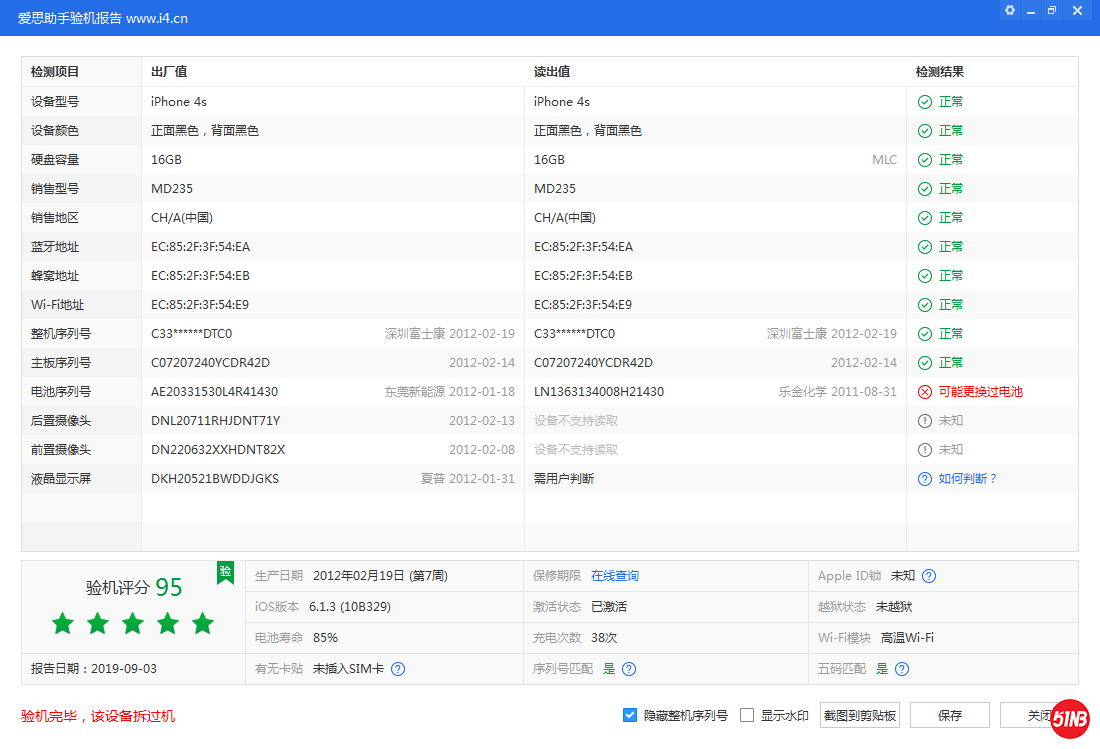This screenshot has height=749, width=1100.
Task: Click the question mark beside 五码匹配
Action: coord(902,668)
